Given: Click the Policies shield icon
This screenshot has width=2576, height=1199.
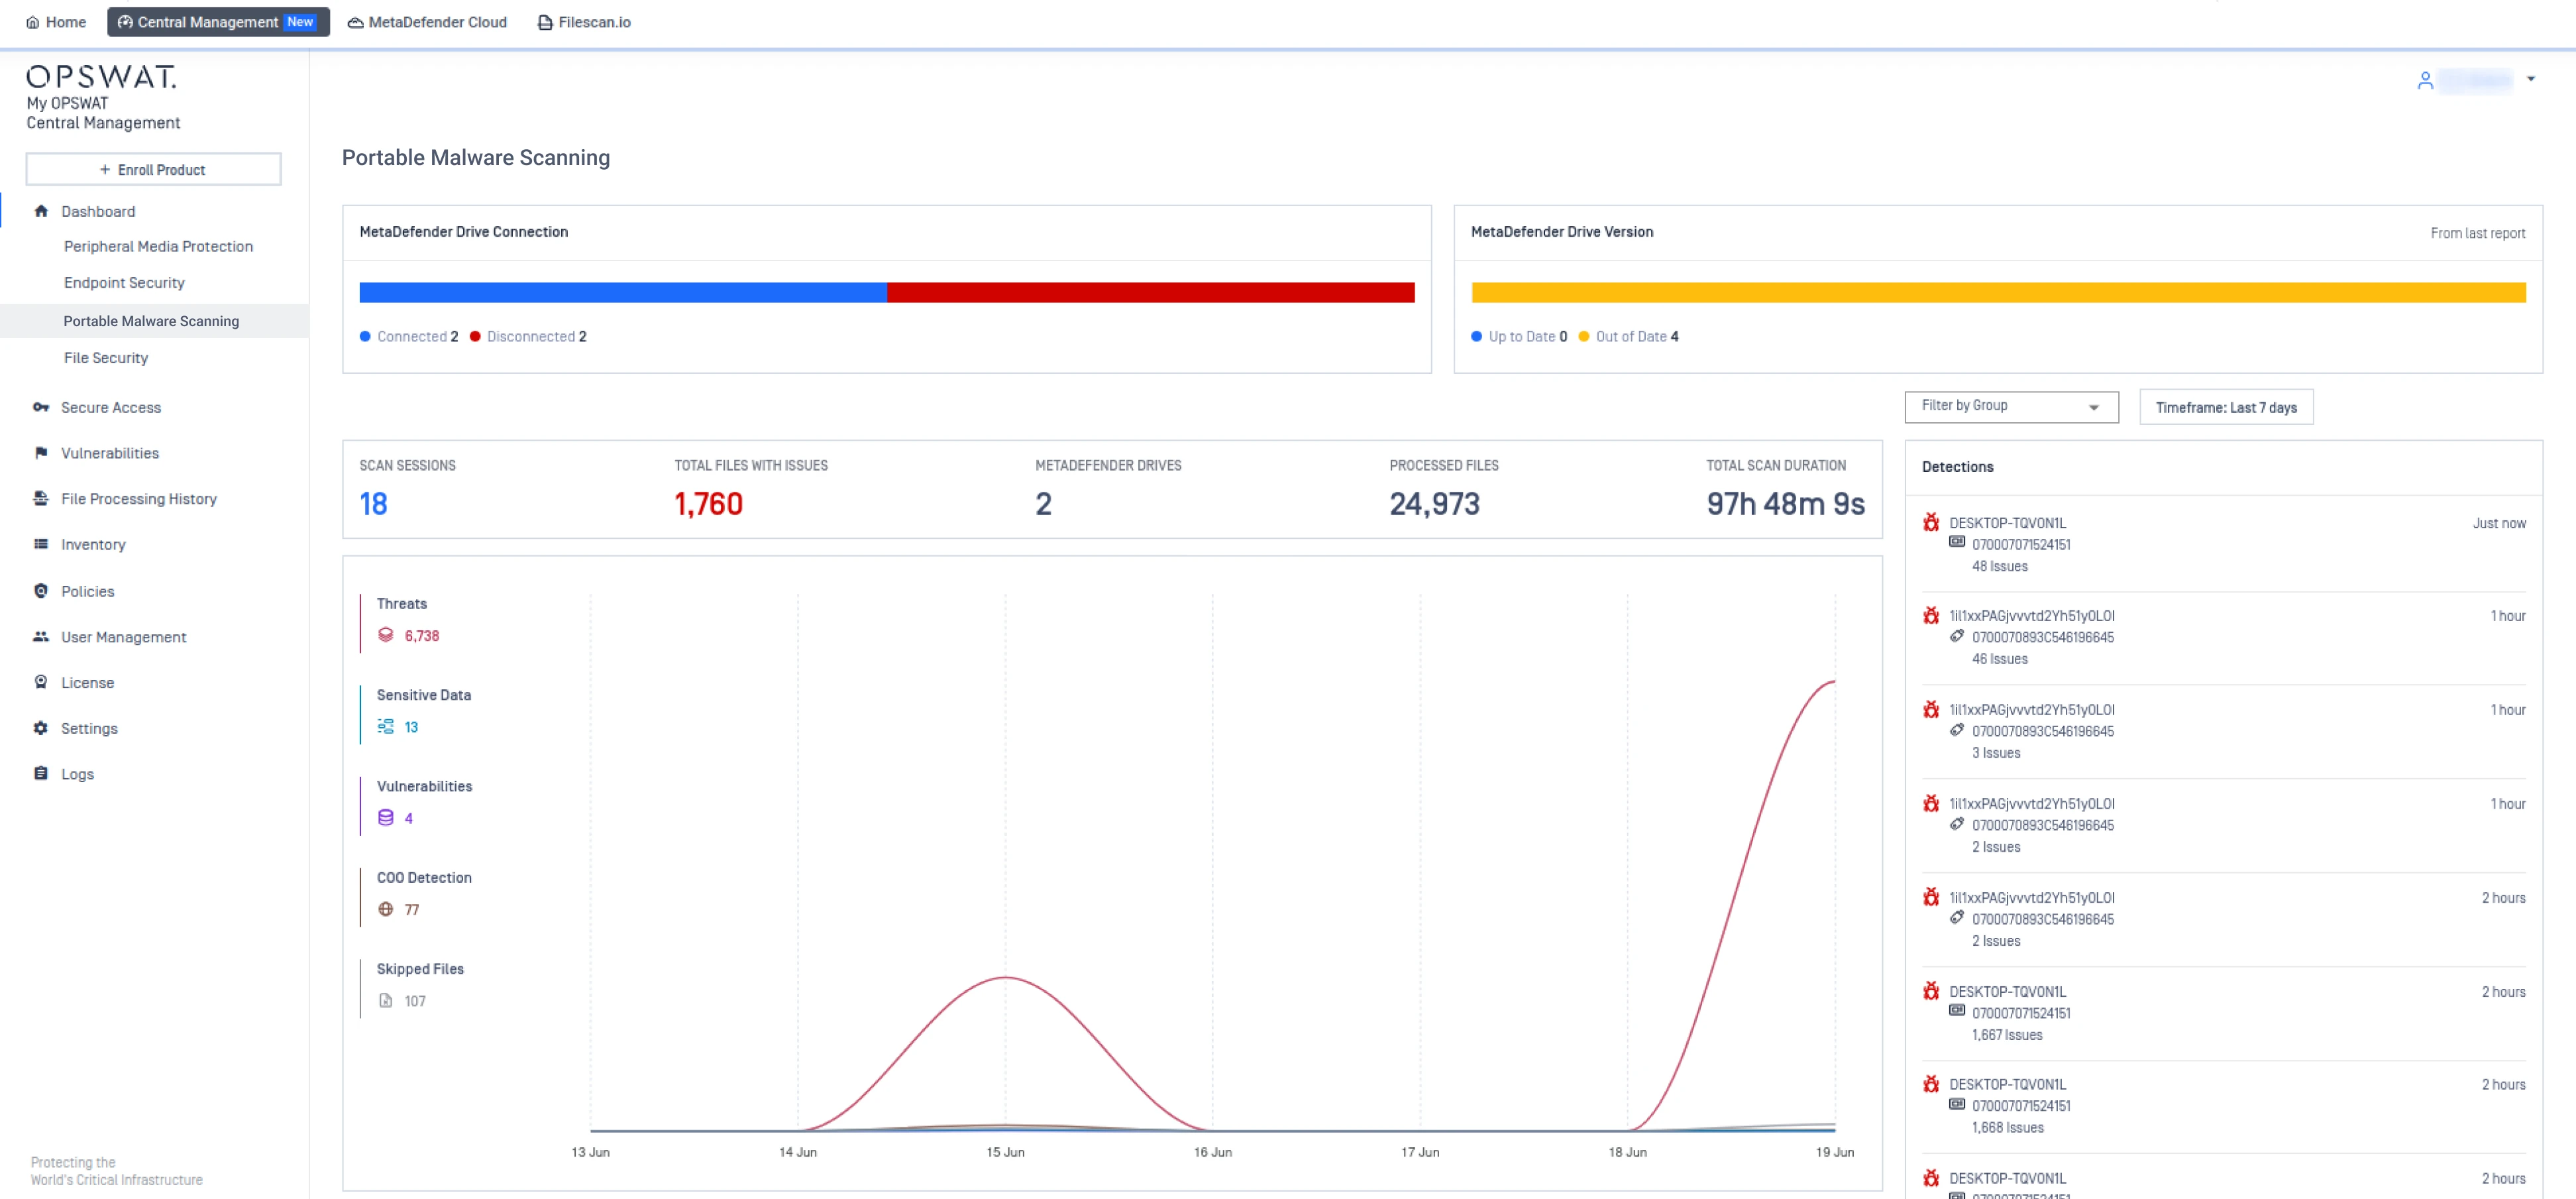Looking at the screenshot, I should click(x=41, y=591).
